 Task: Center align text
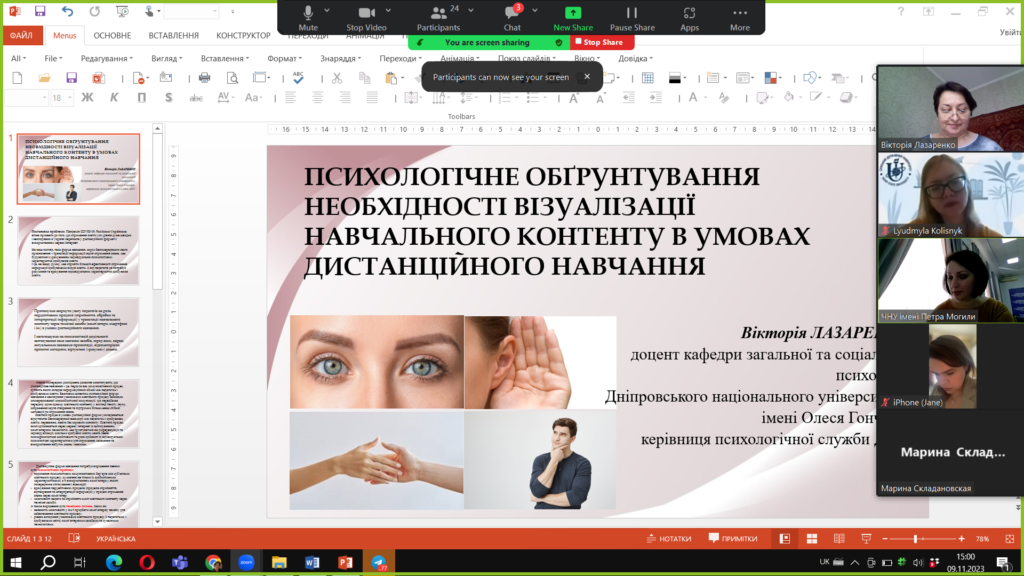coord(317,97)
